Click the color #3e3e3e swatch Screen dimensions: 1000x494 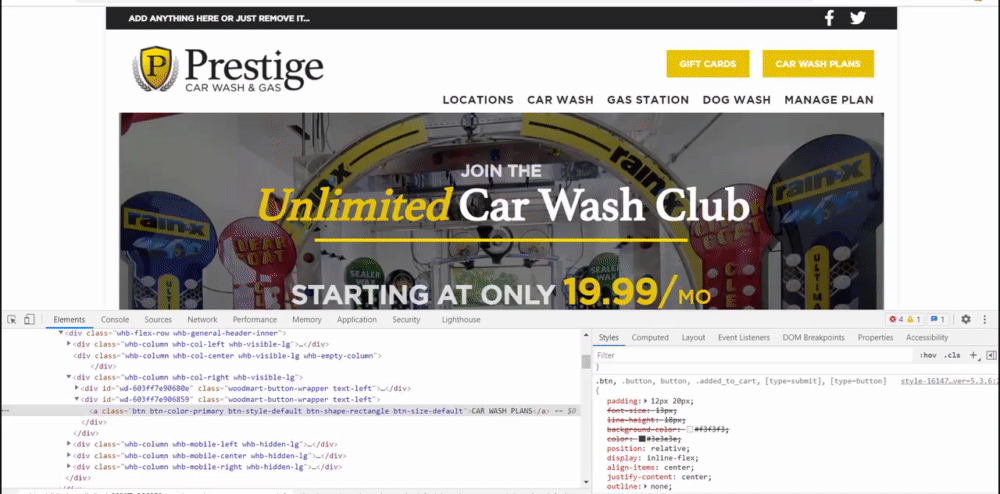pyautogui.click(x=642, y=439)
